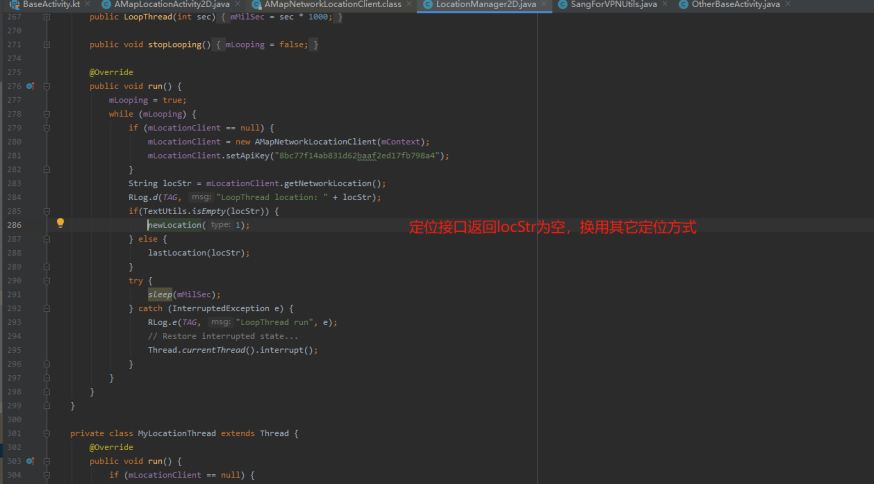Collapse the MyLocationThread class at line 301

click(x=47, y=433)
